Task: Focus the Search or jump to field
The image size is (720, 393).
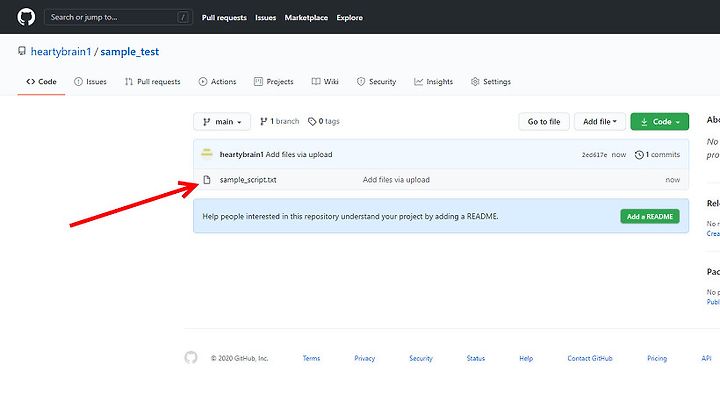Action: (x=118, y=17)
